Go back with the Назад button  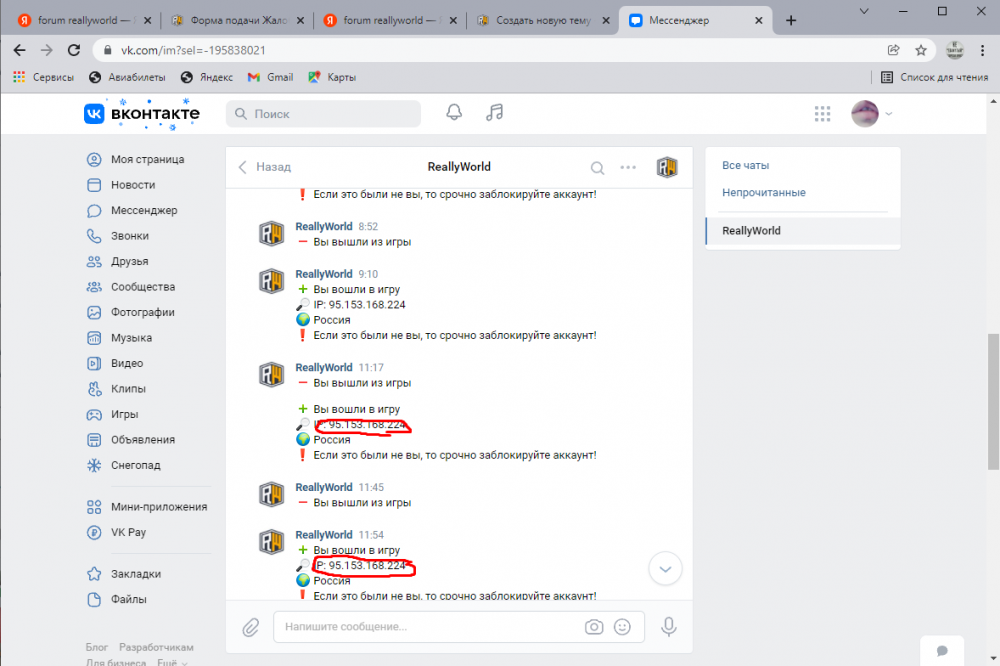coord(265,167)
